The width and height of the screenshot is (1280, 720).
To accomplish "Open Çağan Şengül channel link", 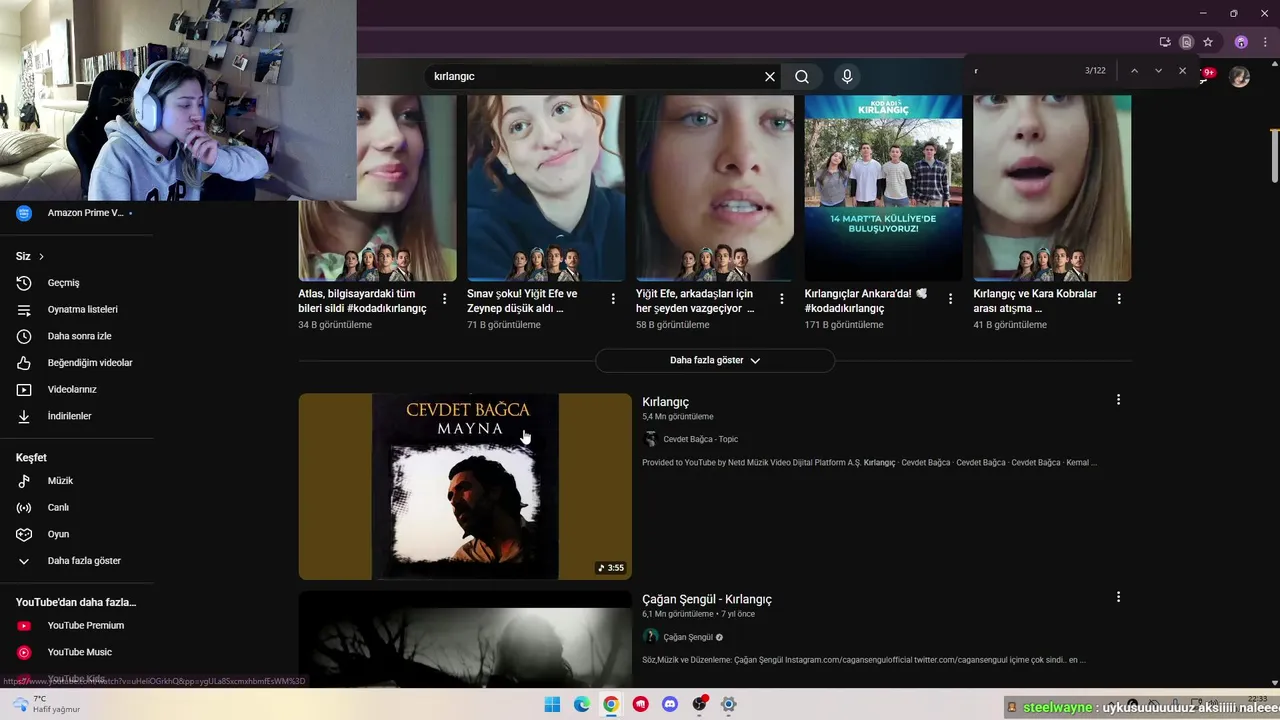I will [688, 637].
